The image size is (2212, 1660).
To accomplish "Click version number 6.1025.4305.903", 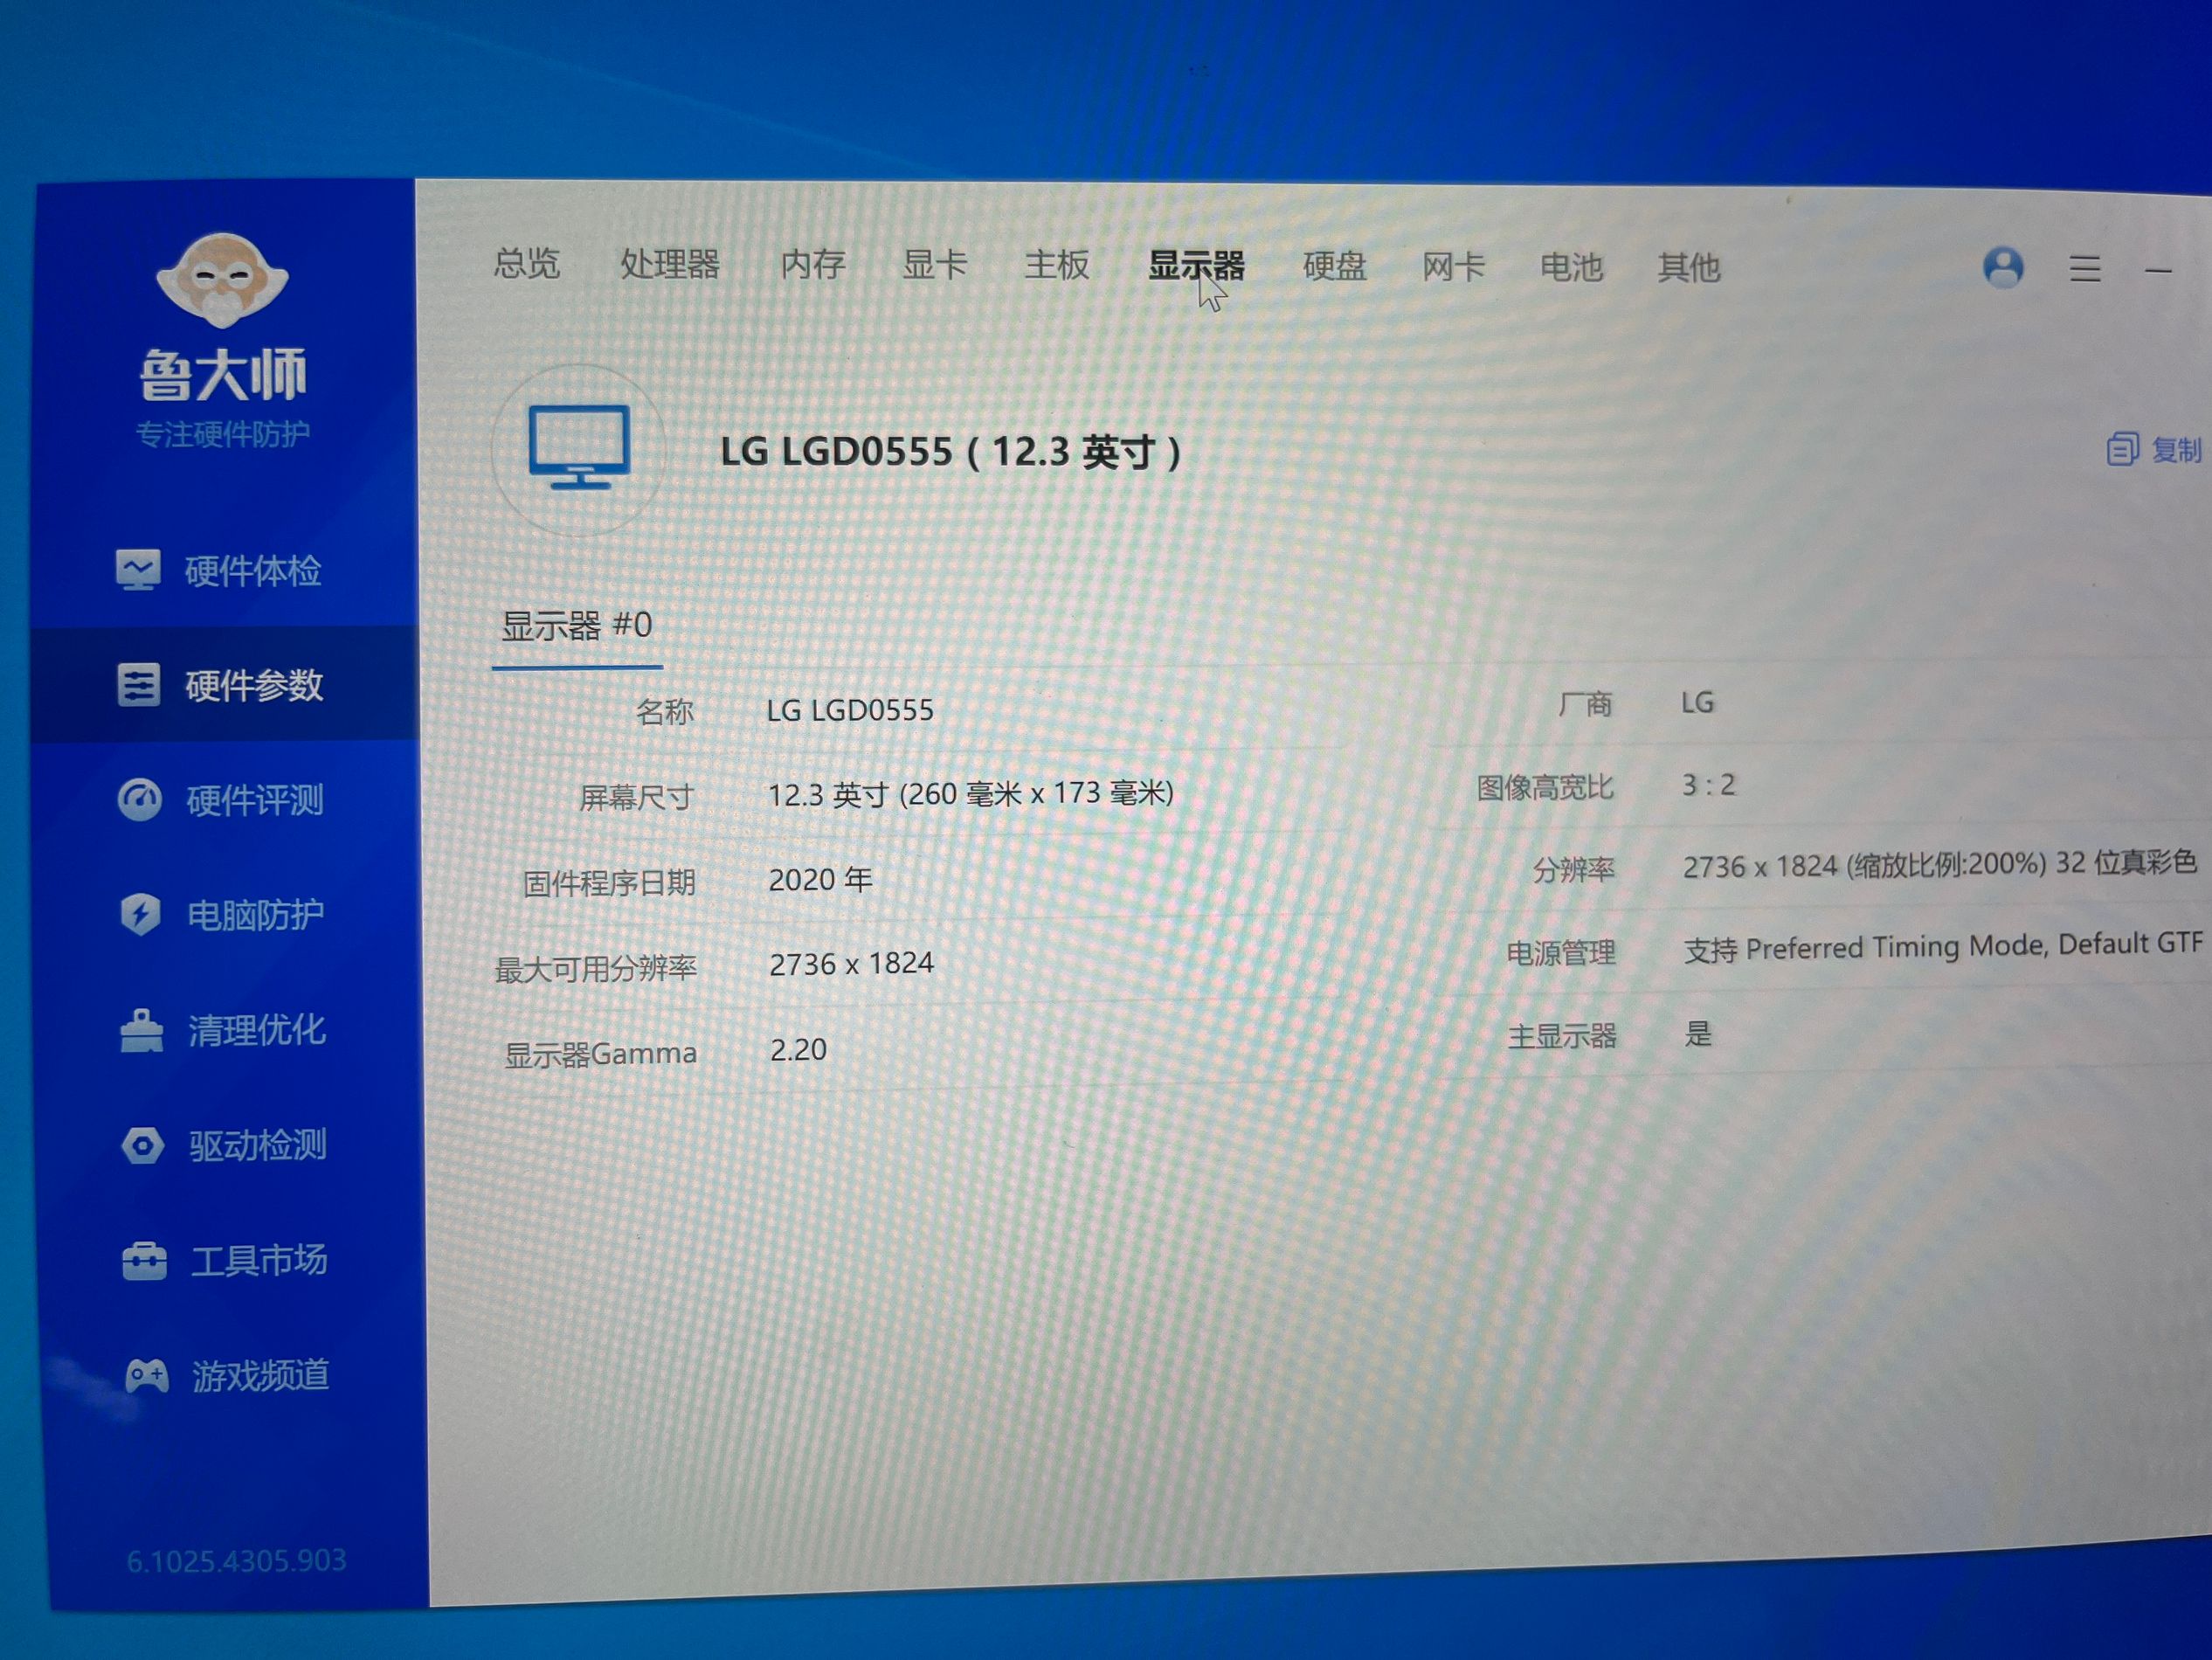I will [x=236, y=1560].
